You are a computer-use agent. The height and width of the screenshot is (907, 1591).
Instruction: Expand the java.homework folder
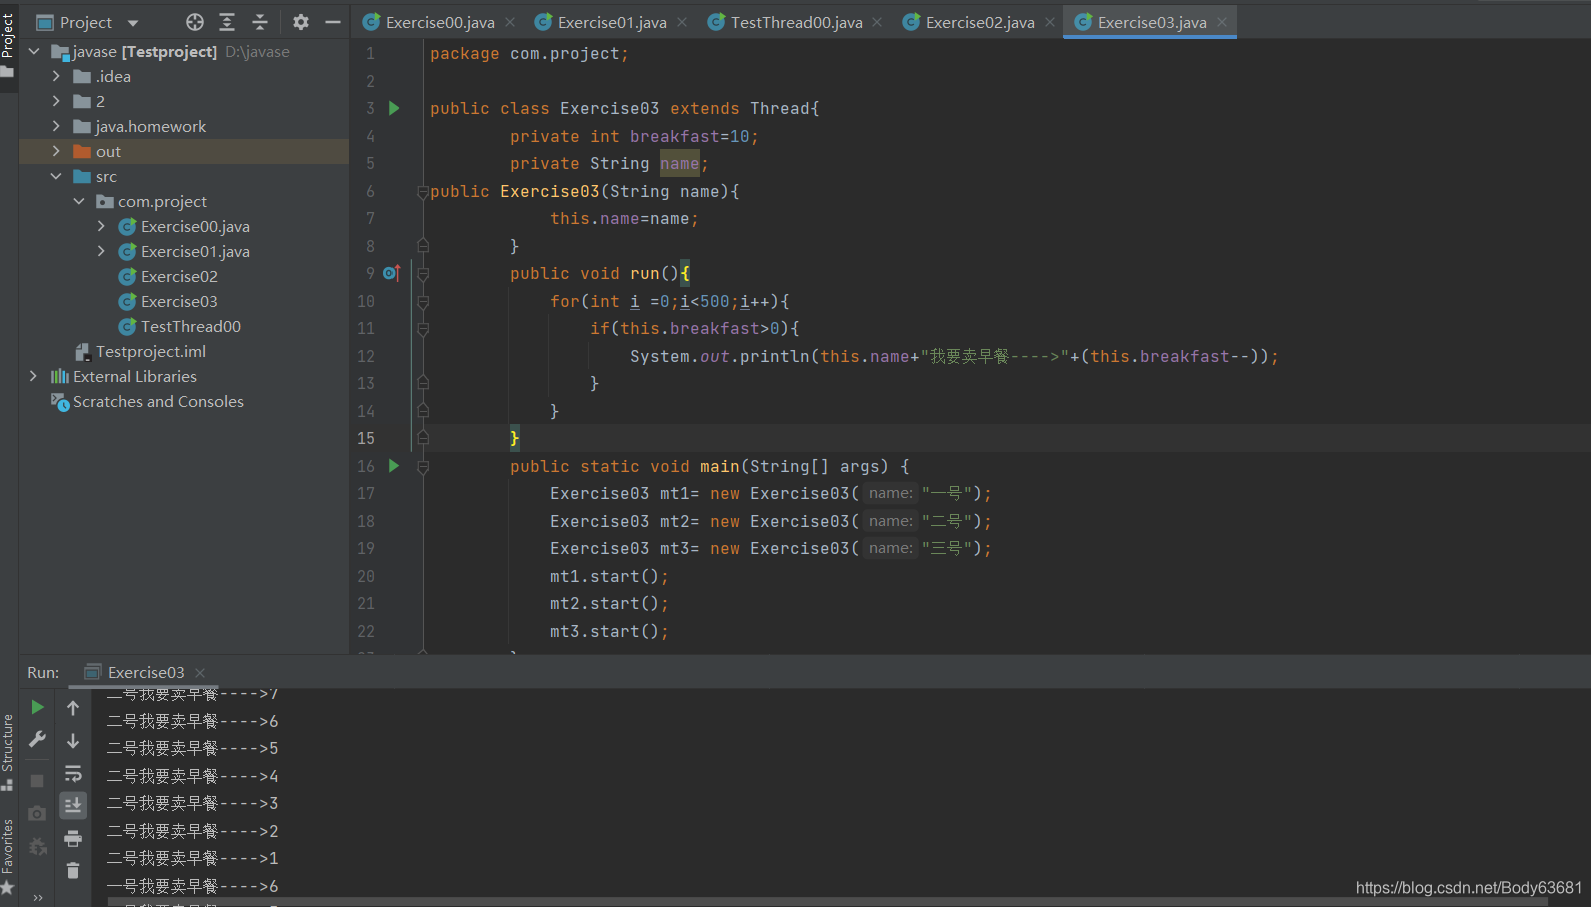(56, 126)
